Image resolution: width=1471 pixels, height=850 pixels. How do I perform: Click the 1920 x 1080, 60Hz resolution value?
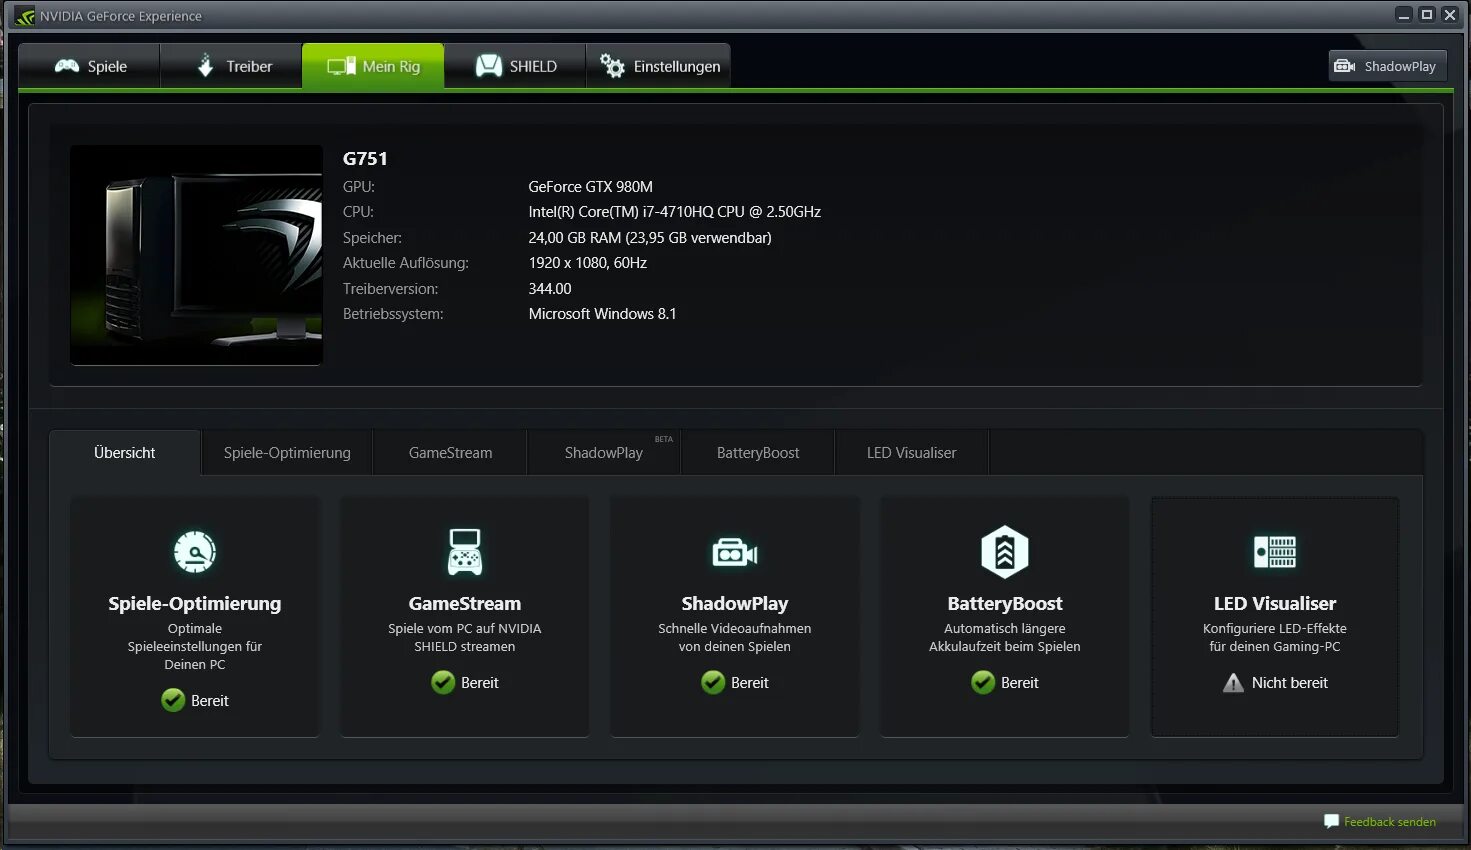point(588,263)
